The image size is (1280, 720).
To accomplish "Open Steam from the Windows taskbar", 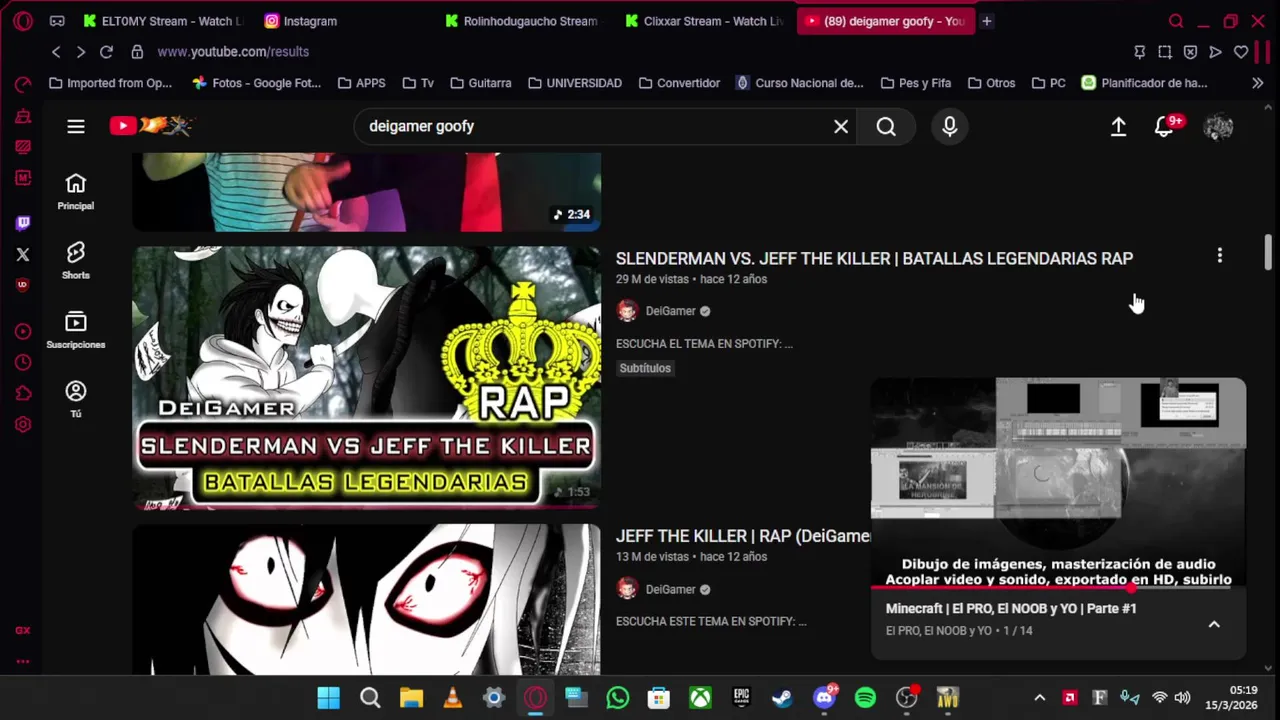I will [x=783, y=698].
